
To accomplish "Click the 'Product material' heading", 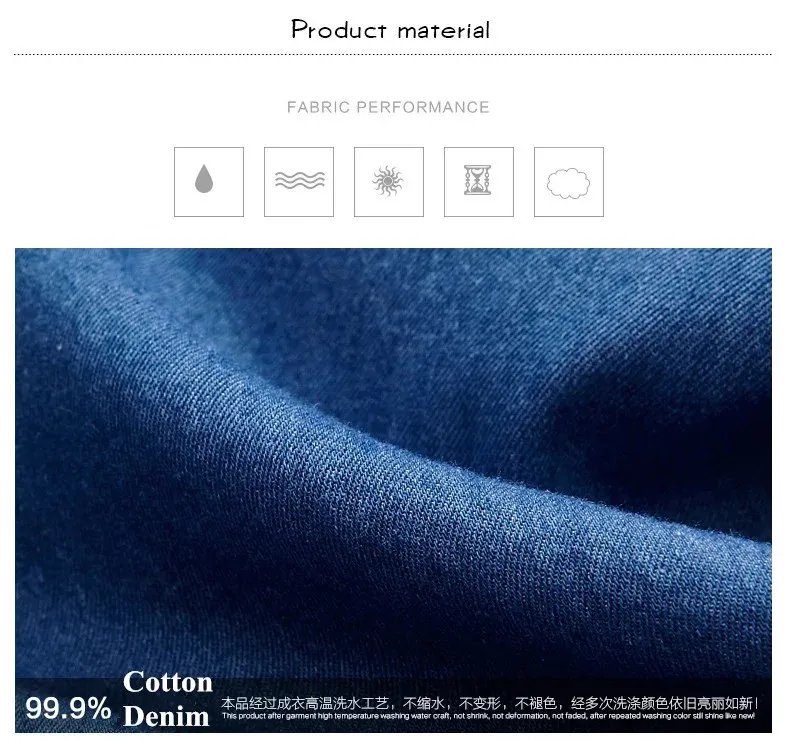I will point(390,30).
